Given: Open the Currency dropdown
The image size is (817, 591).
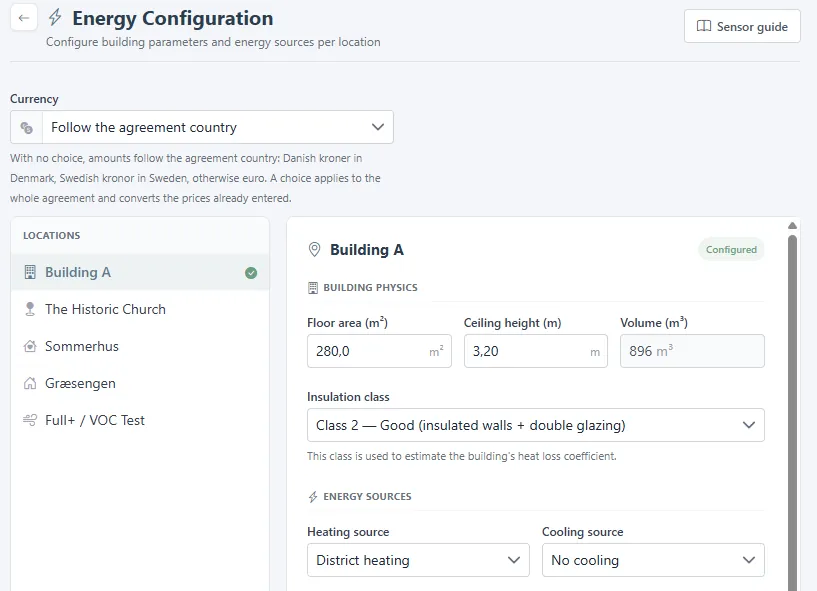Looking at the screenshot, I should (202, 127).
